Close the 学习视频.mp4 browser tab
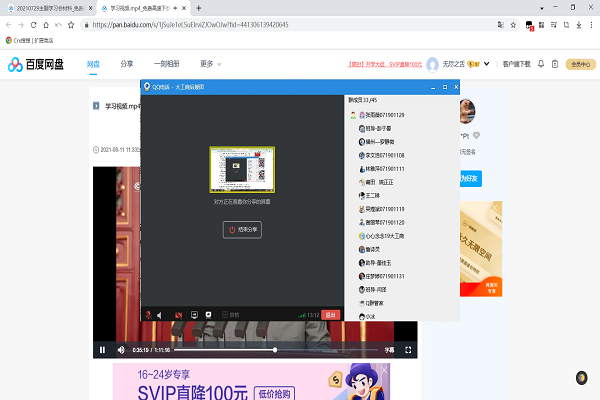 point(184,8)
